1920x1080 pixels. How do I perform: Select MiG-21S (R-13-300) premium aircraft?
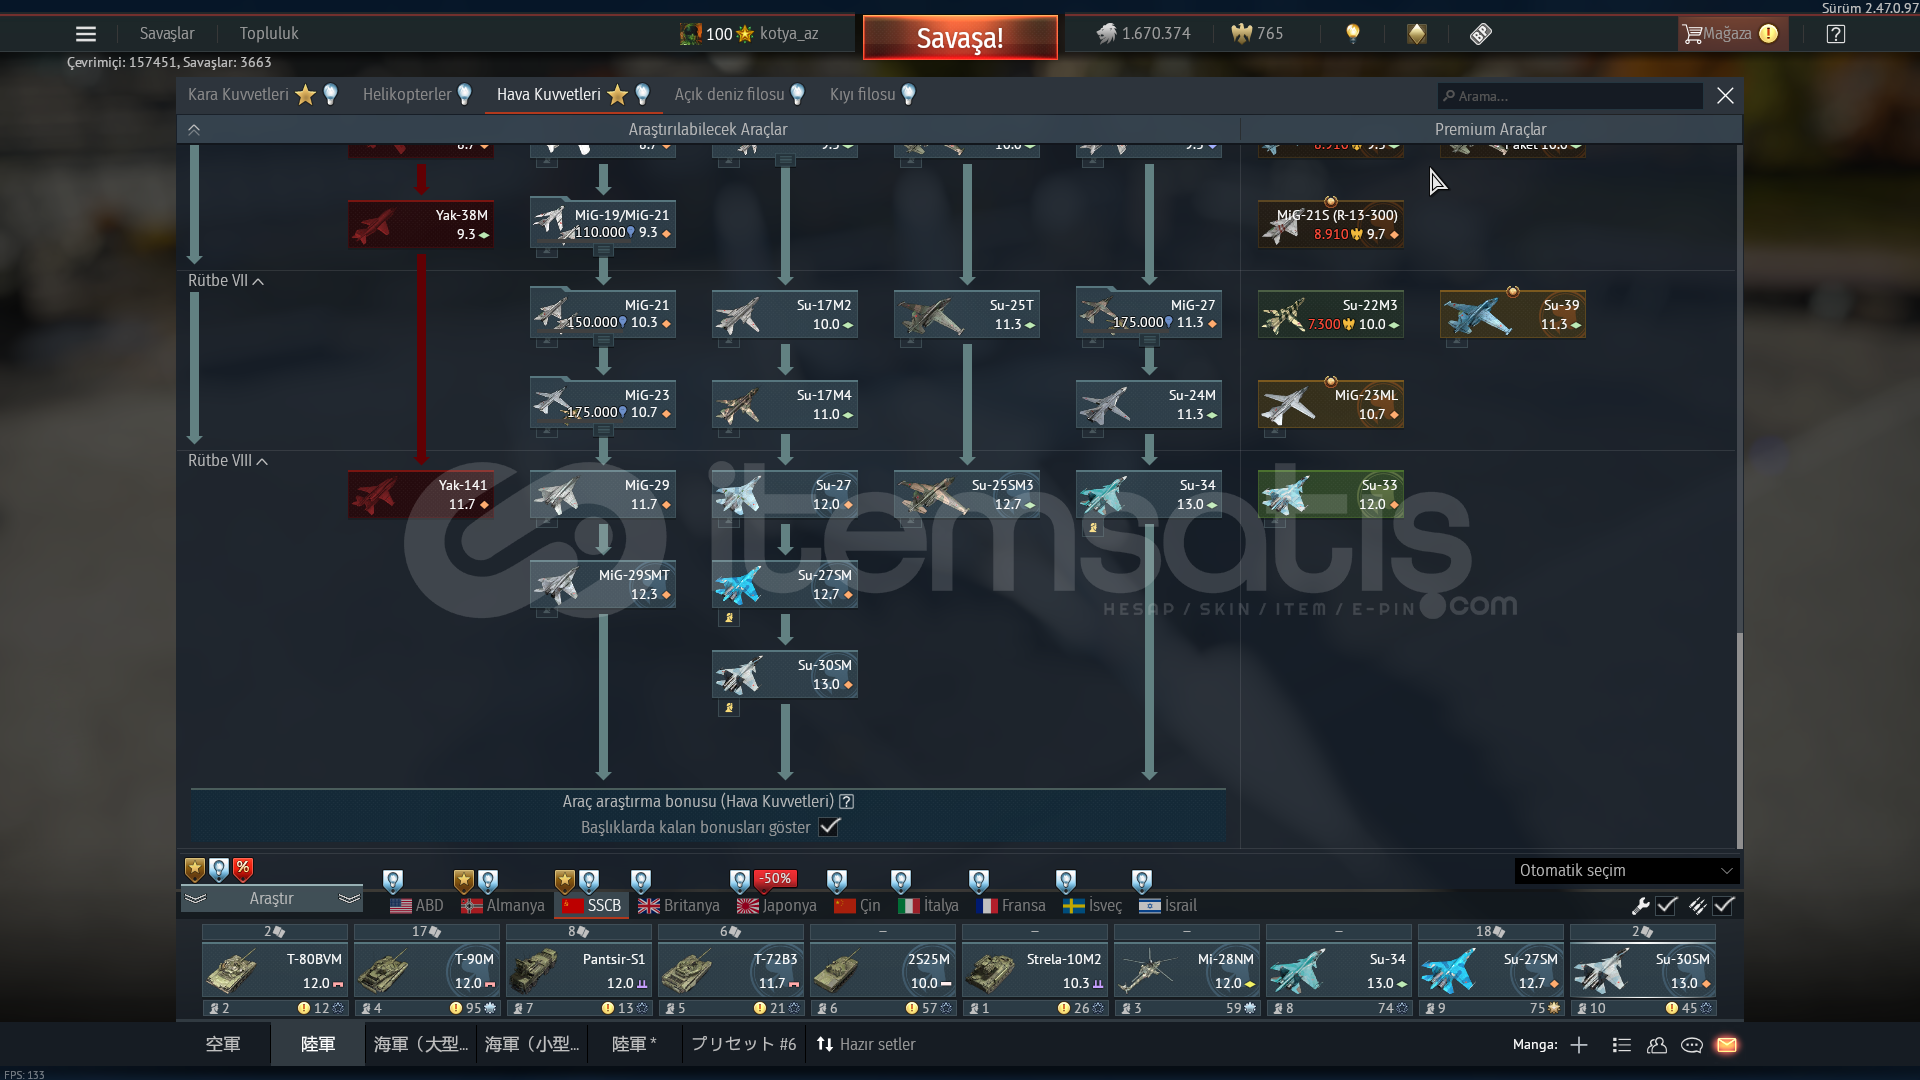[x=1331, y=224]
